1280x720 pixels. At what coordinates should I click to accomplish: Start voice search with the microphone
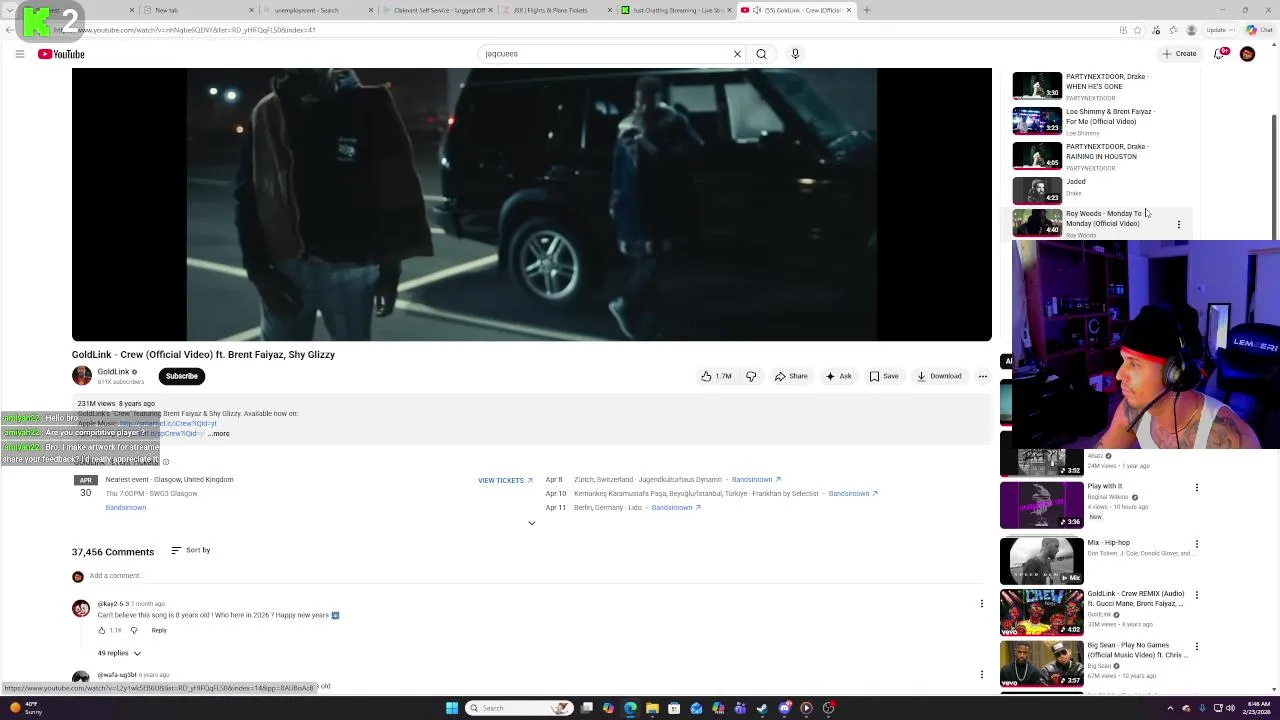795,54
